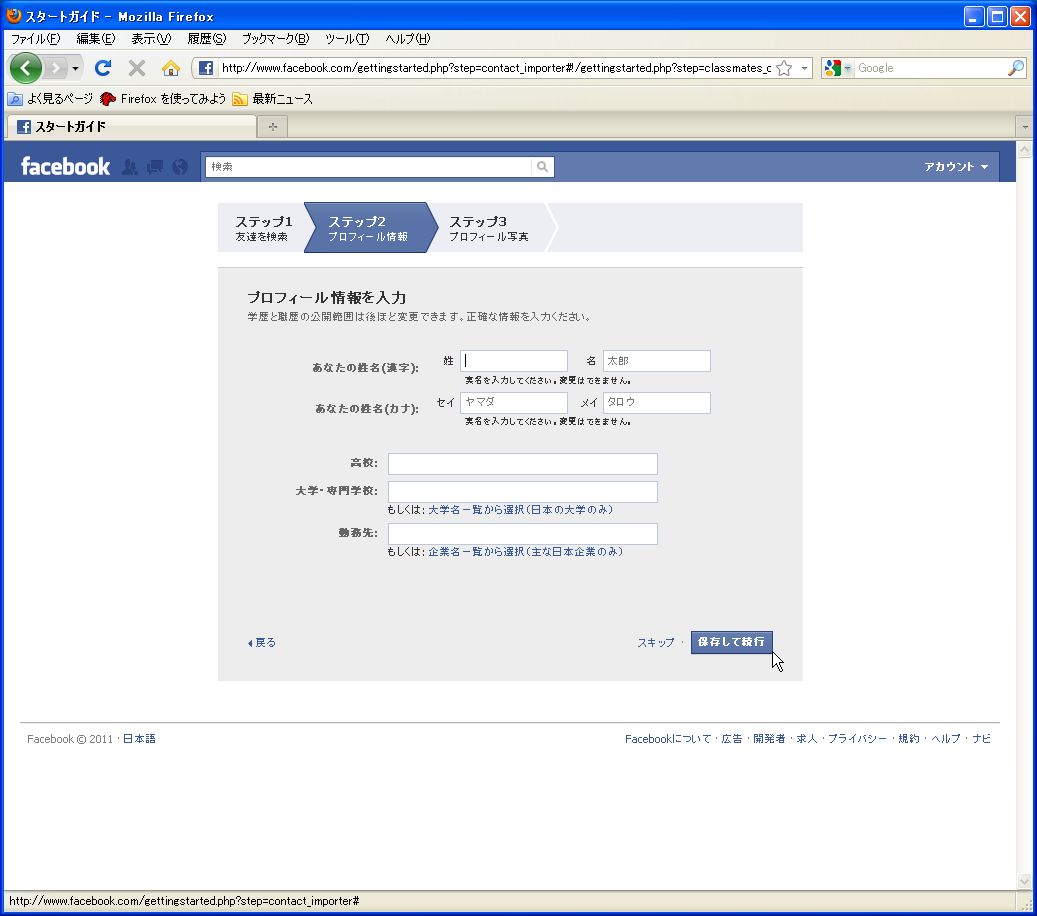Click the Firefox forward arrow button
The height and width of the screenshot is (916, 1037).
tap(56, 68)
